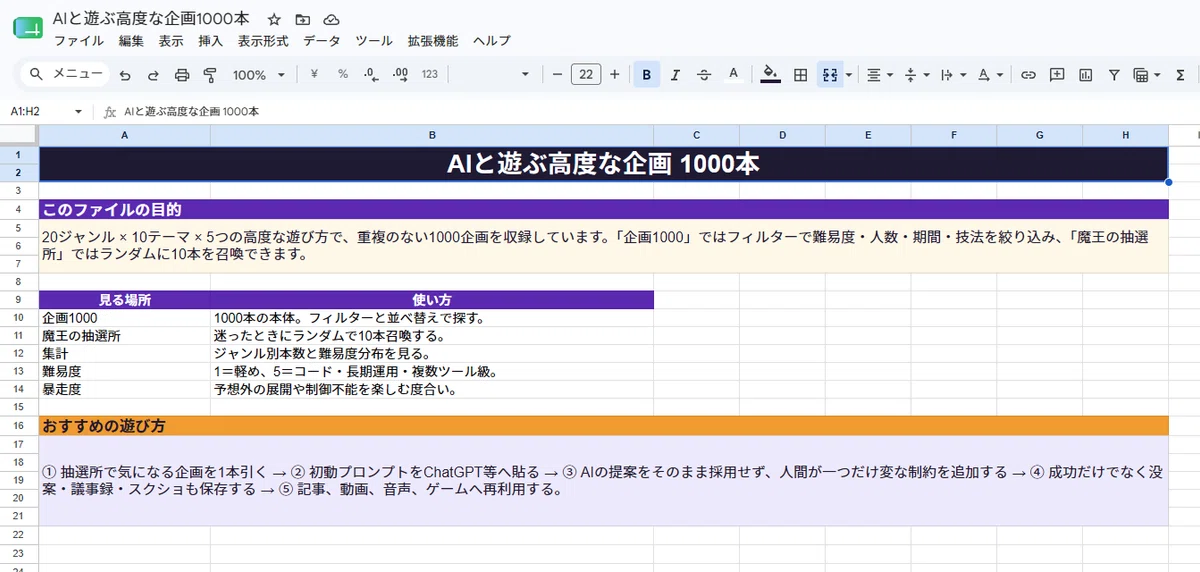Image resolution: width=1200 pixels, height=572 pixels.
Task: Open the ヘルプ menu
Action: (491, 41)
